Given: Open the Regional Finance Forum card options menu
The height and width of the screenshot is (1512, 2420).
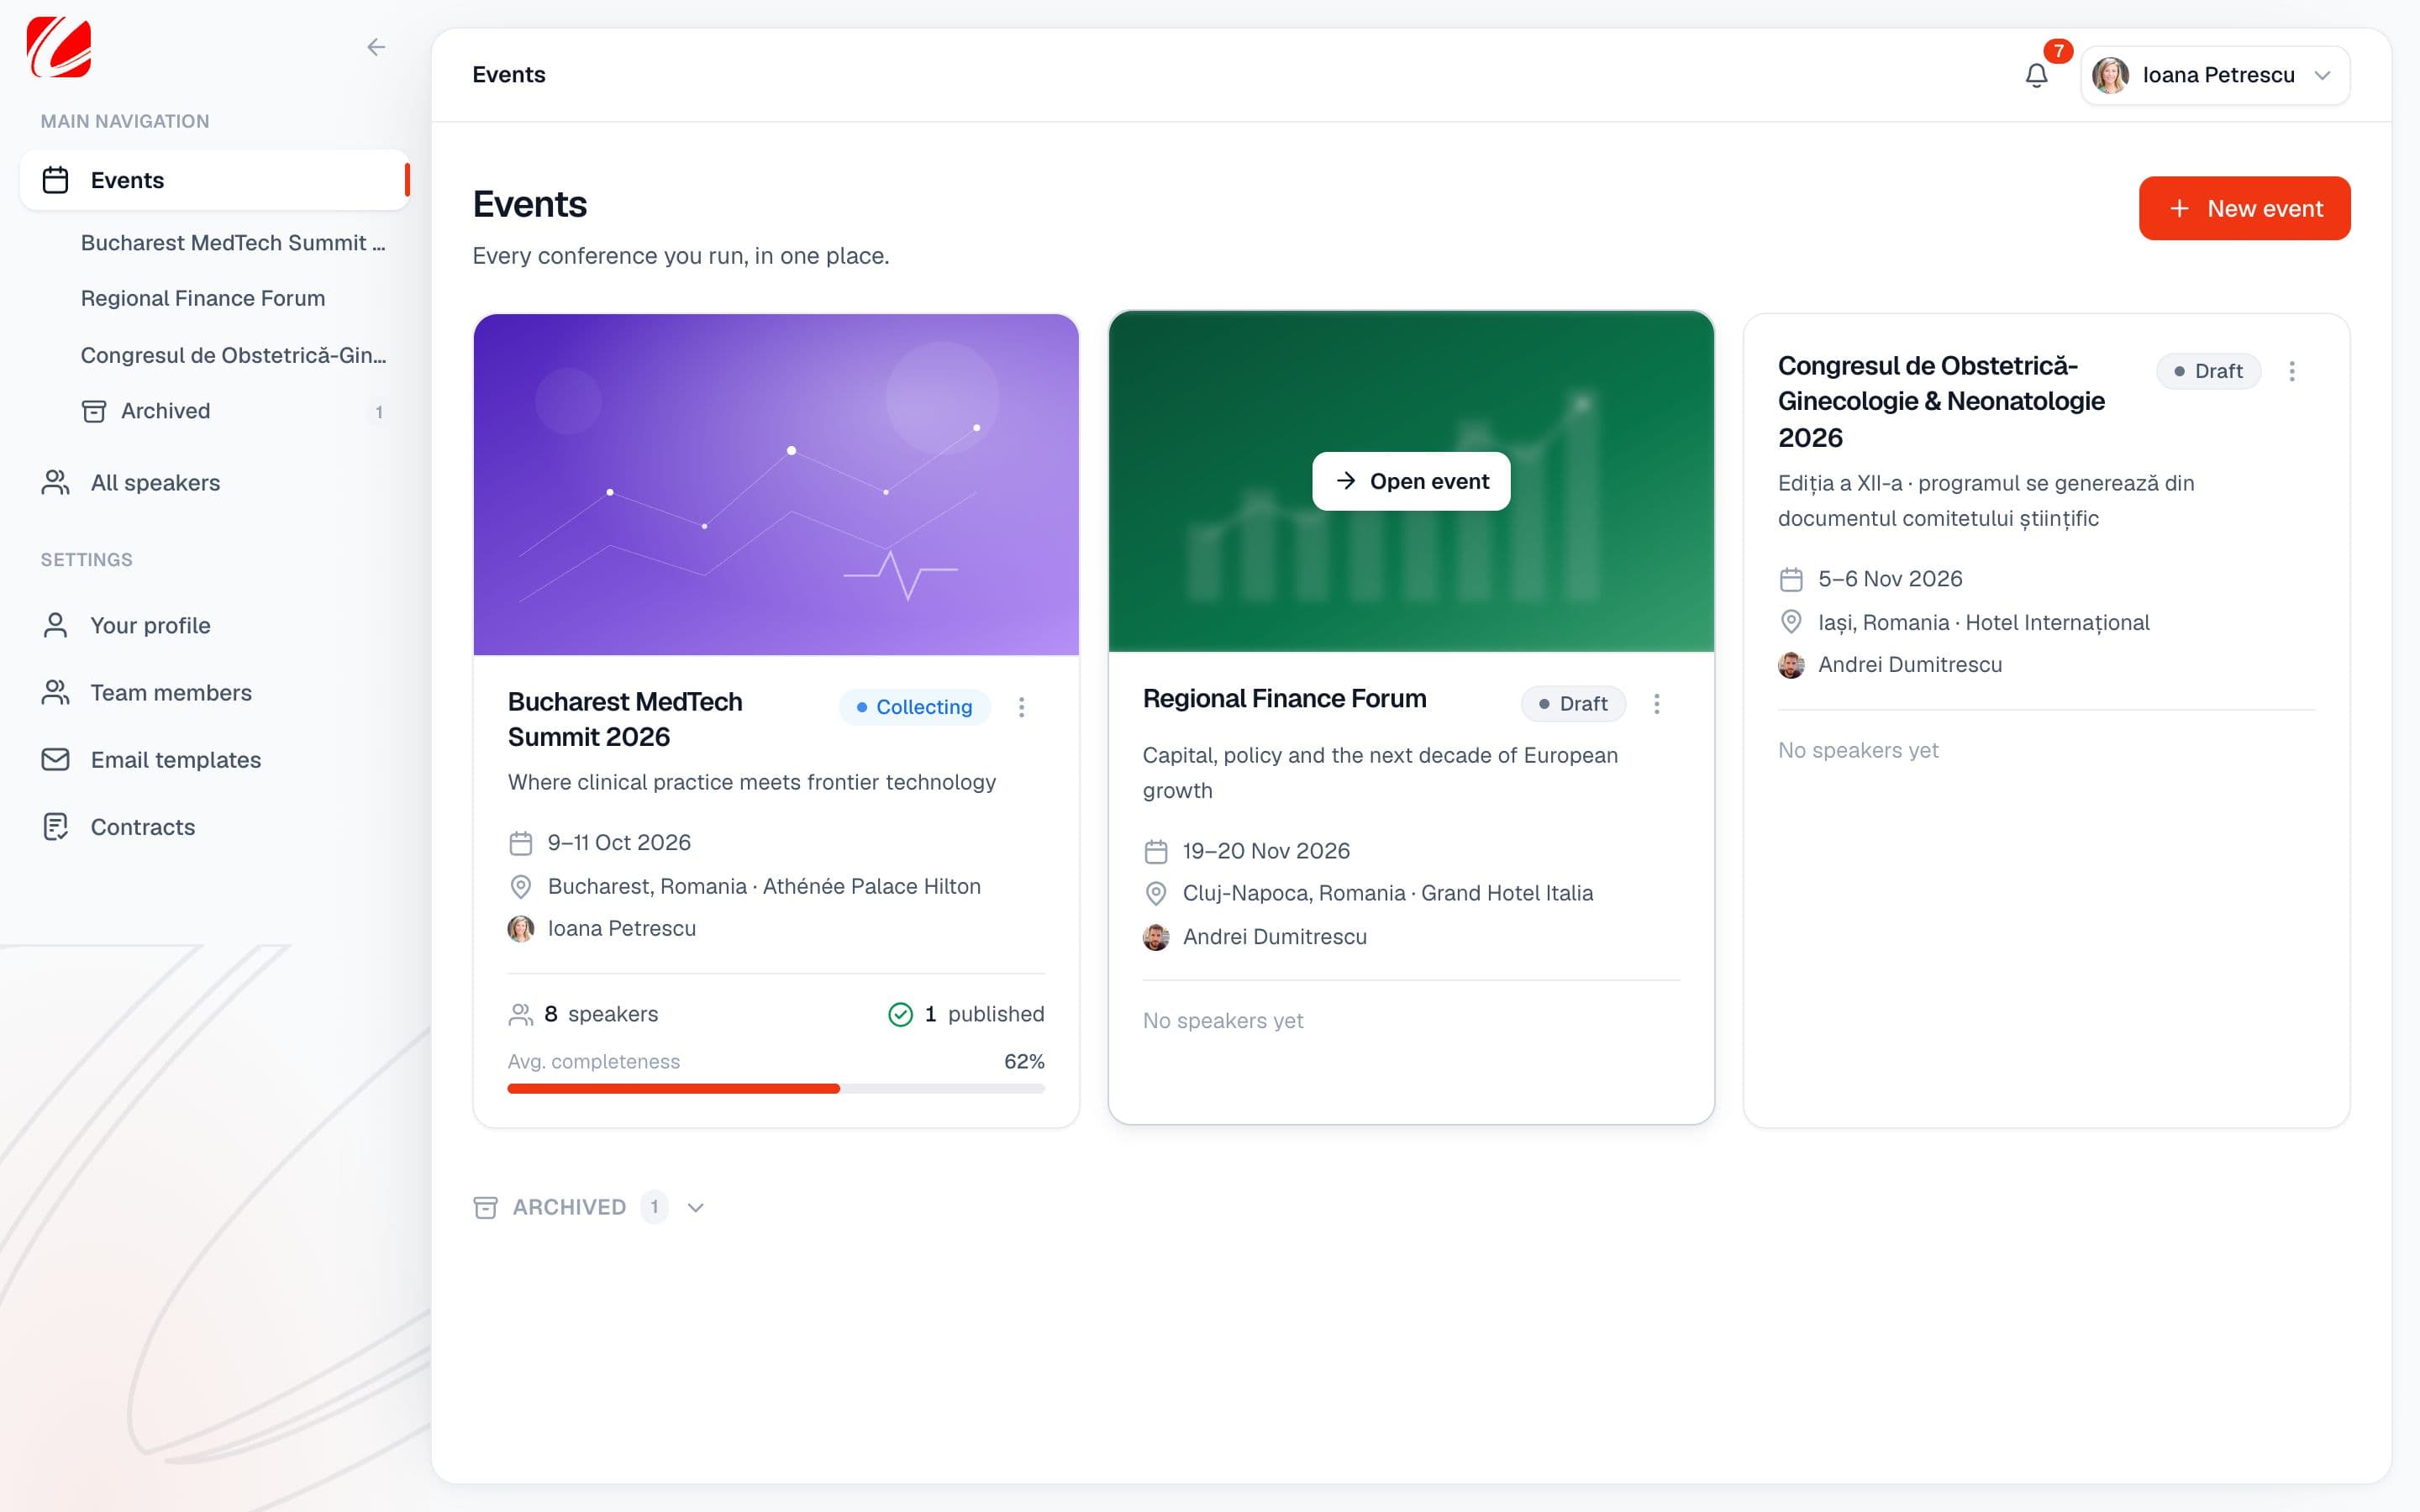Looking at the screenshot, I should [1656, 704].
